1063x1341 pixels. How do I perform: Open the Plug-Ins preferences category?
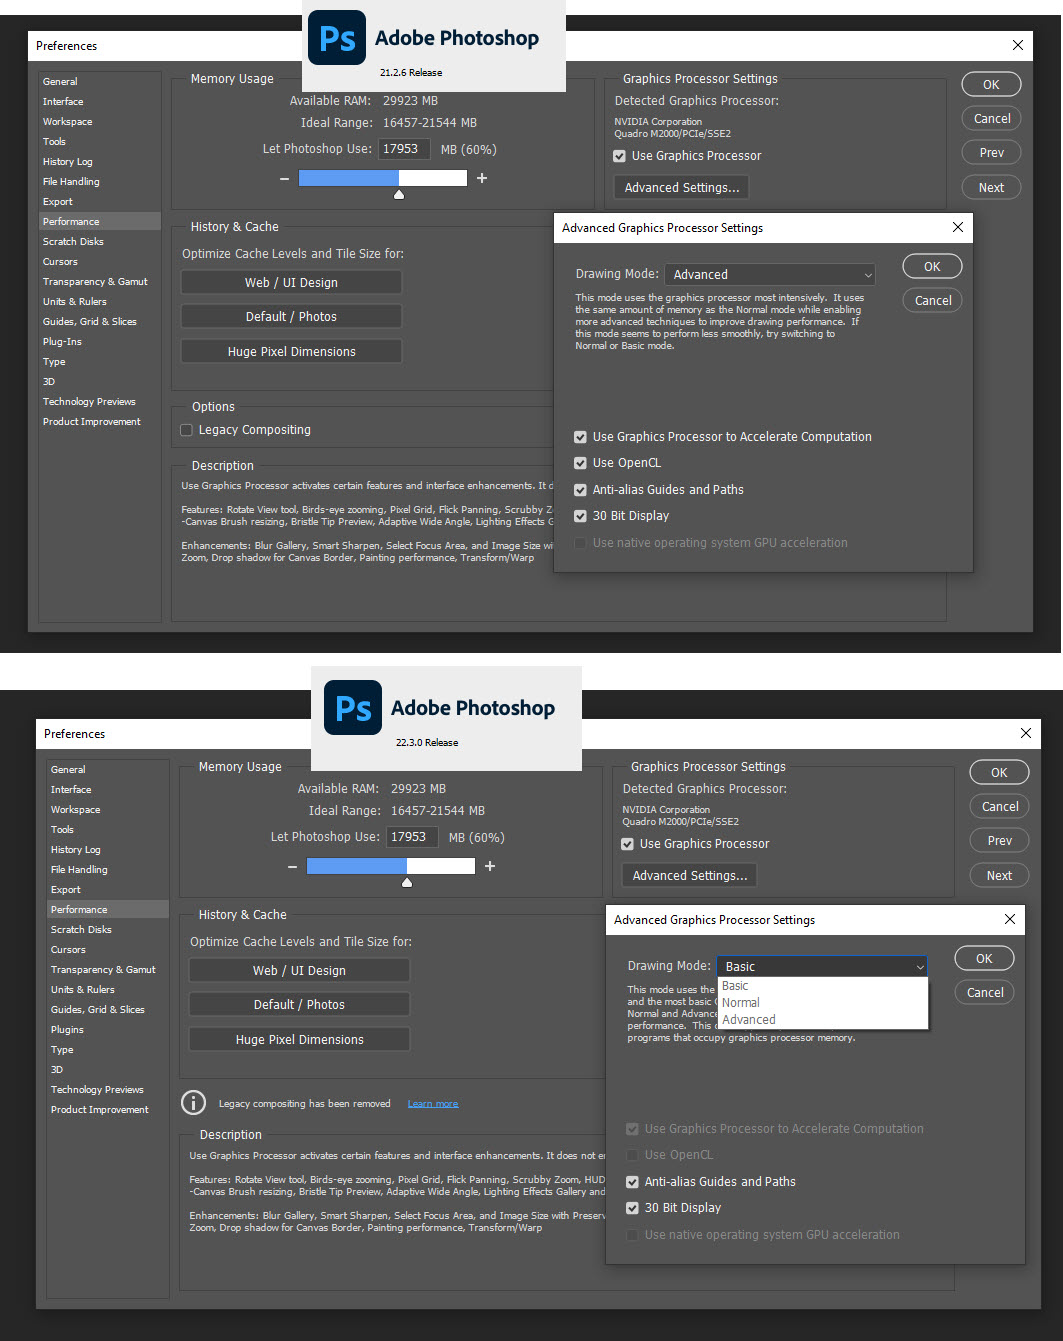click(x=62, y=342)
